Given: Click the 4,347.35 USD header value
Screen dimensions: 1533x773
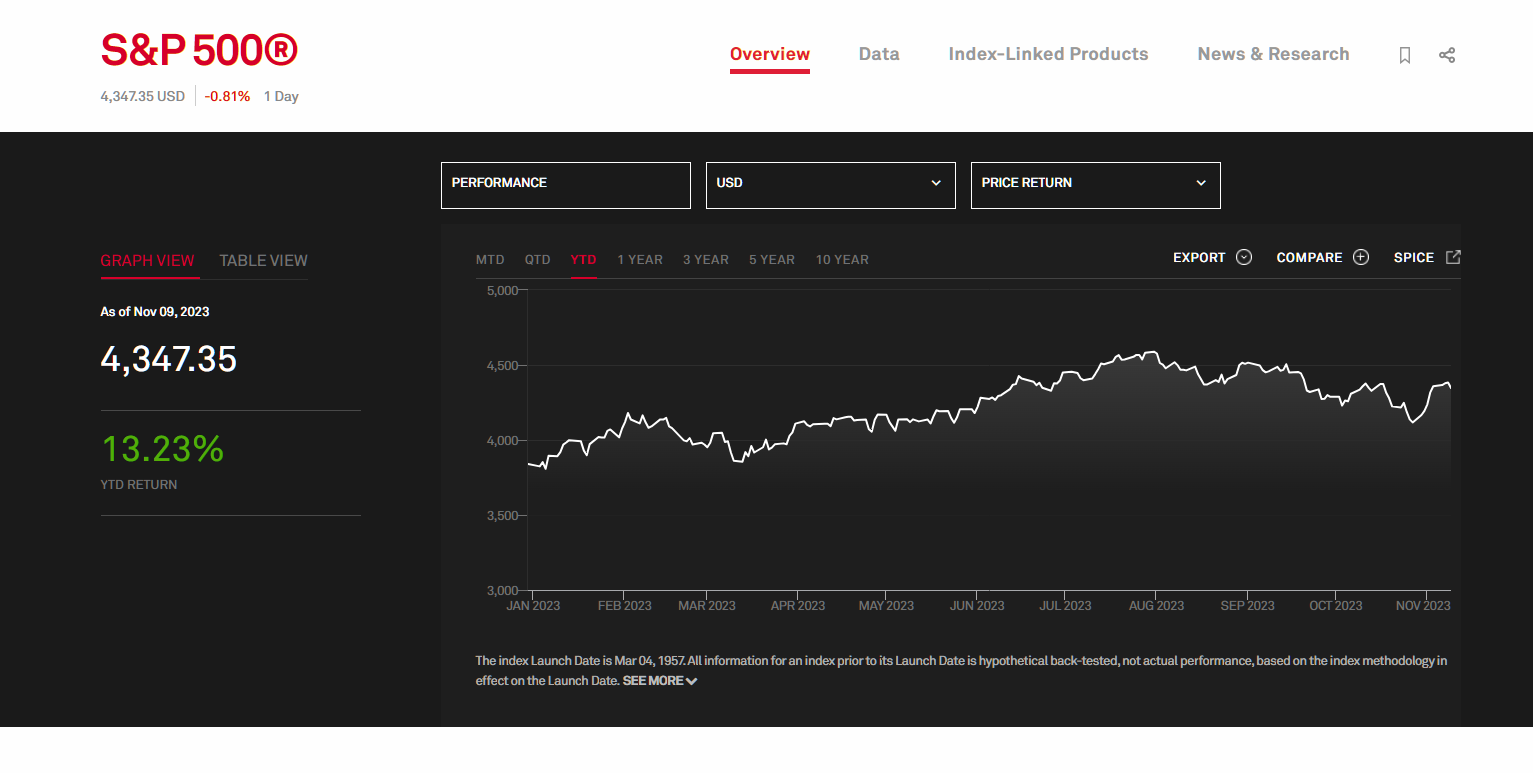Looking at the screenshot, I should pyautogui.click(x=143, y=97).
